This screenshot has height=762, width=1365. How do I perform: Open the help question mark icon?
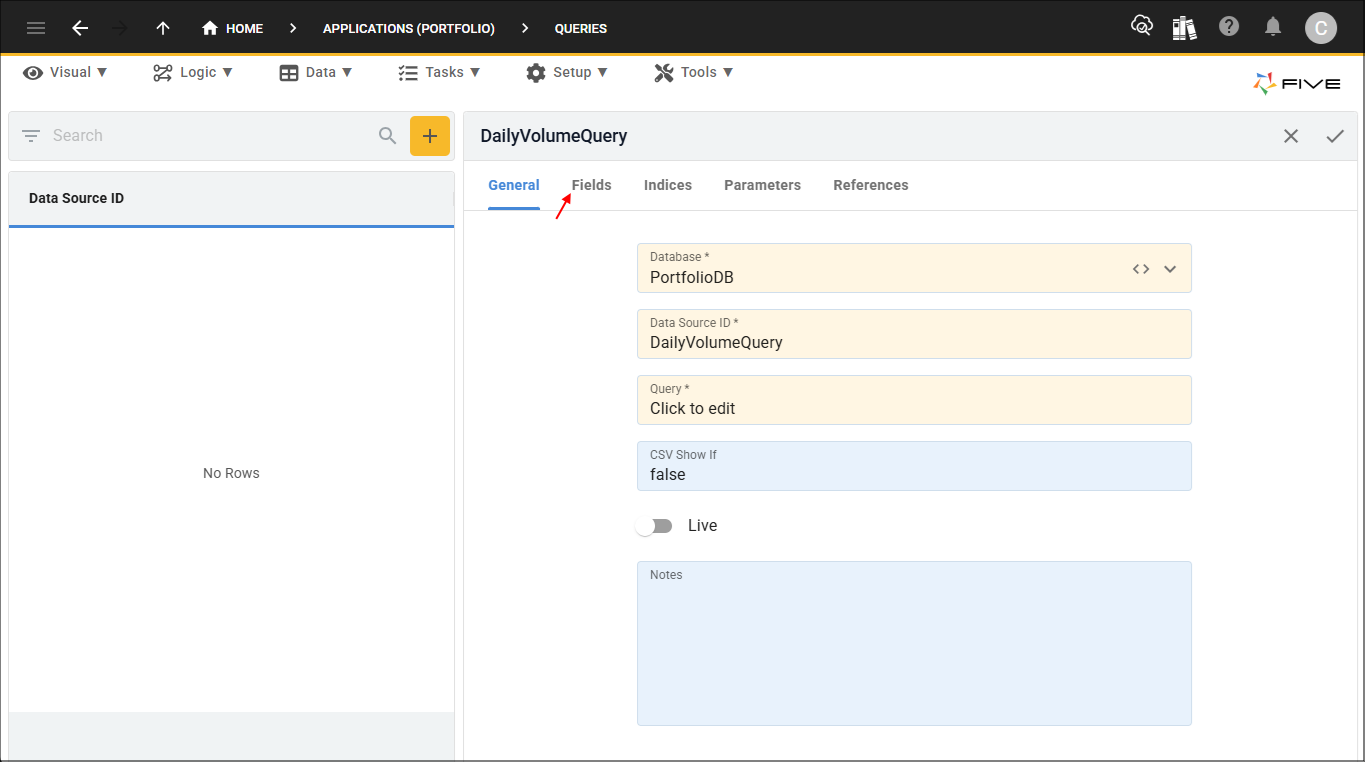pos(1229,27)
